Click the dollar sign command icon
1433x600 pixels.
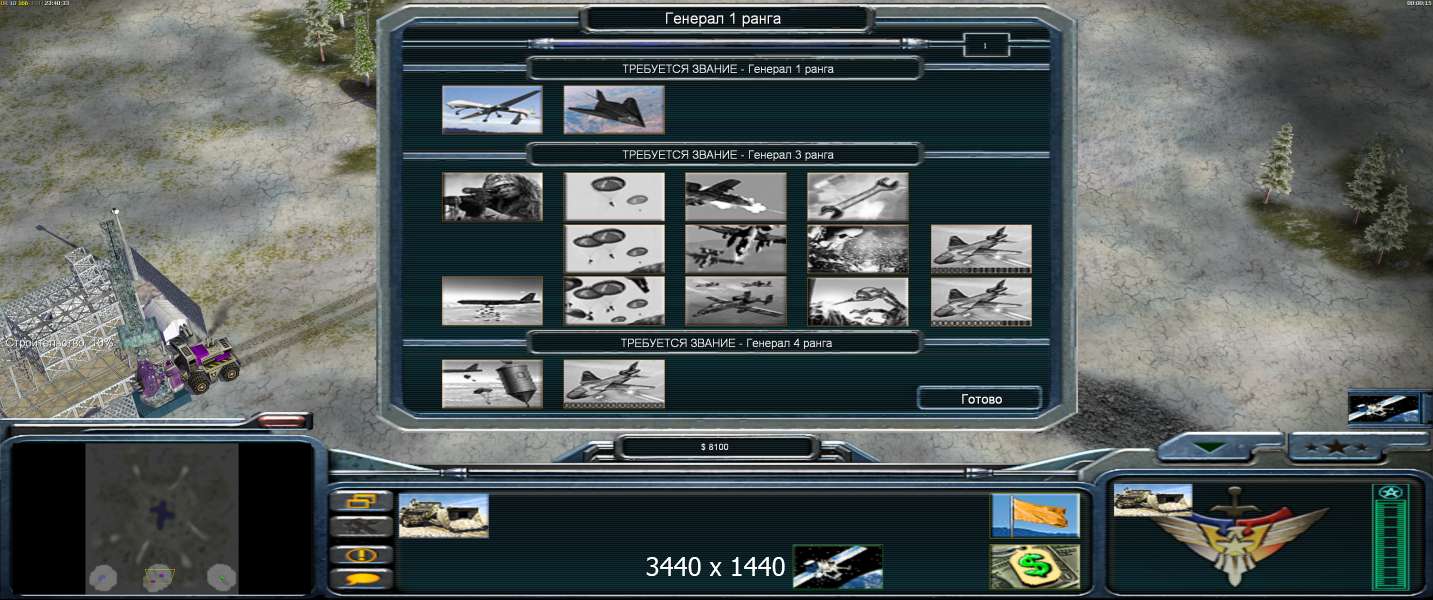point(1035,566)
